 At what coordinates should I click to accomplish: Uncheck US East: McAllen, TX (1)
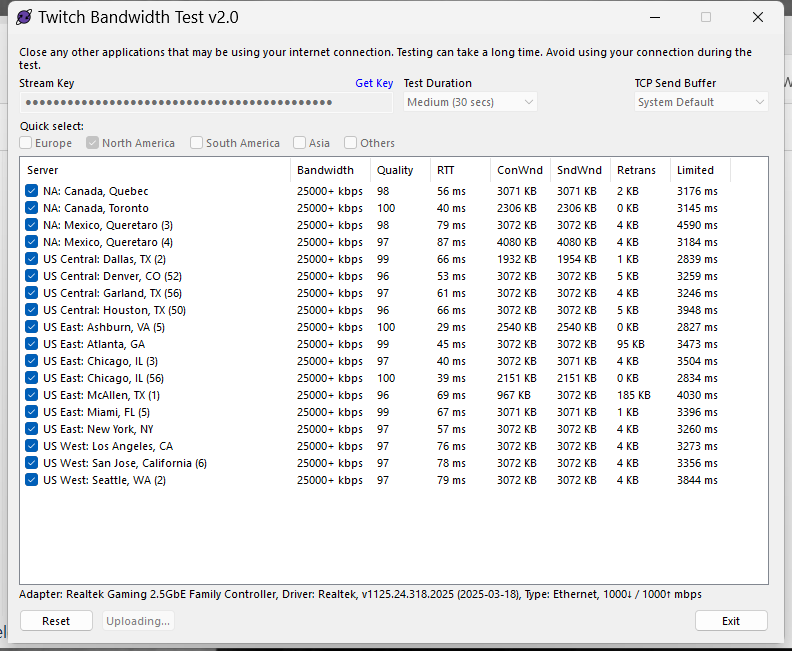pos(31,395)
